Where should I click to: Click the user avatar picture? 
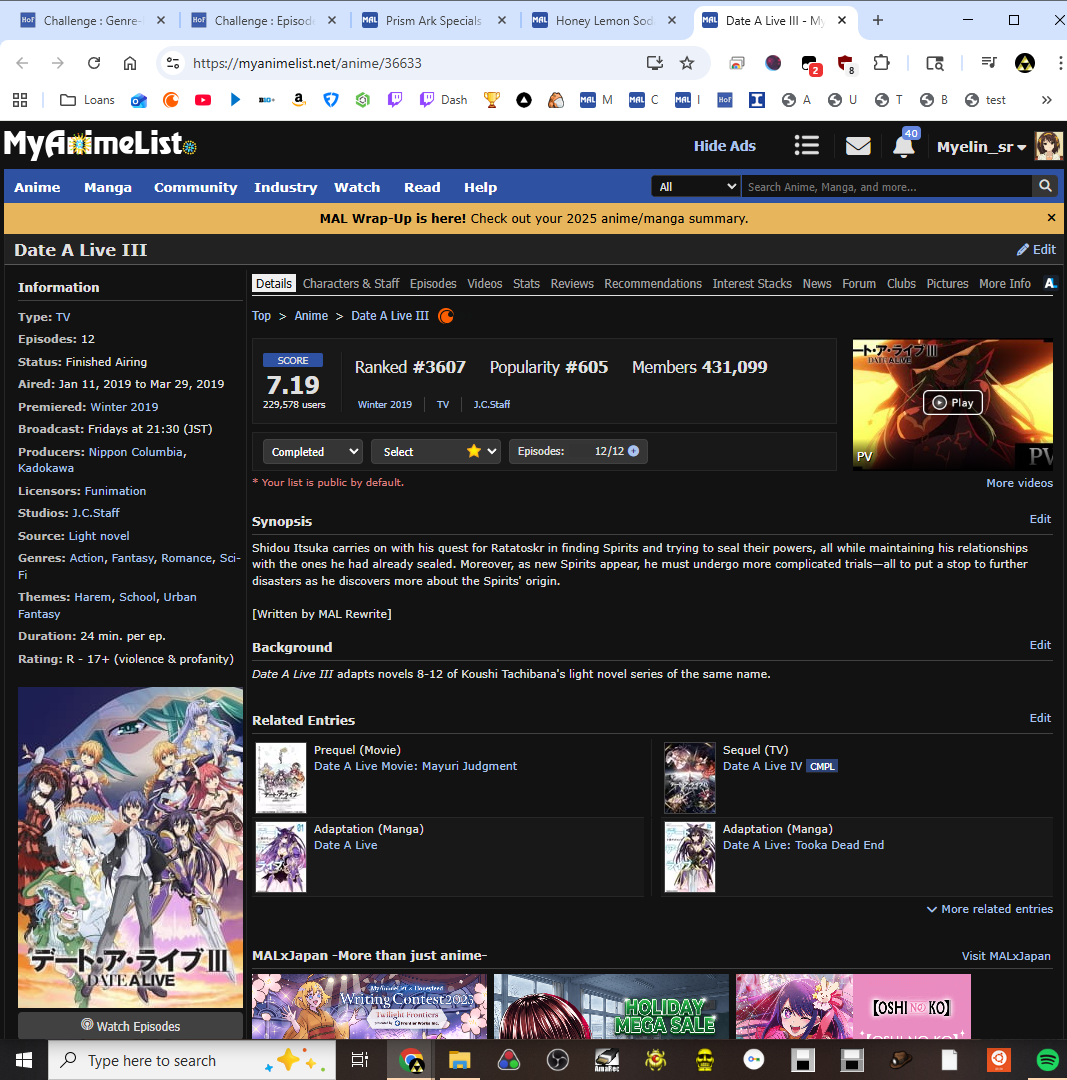point(1048,146)
